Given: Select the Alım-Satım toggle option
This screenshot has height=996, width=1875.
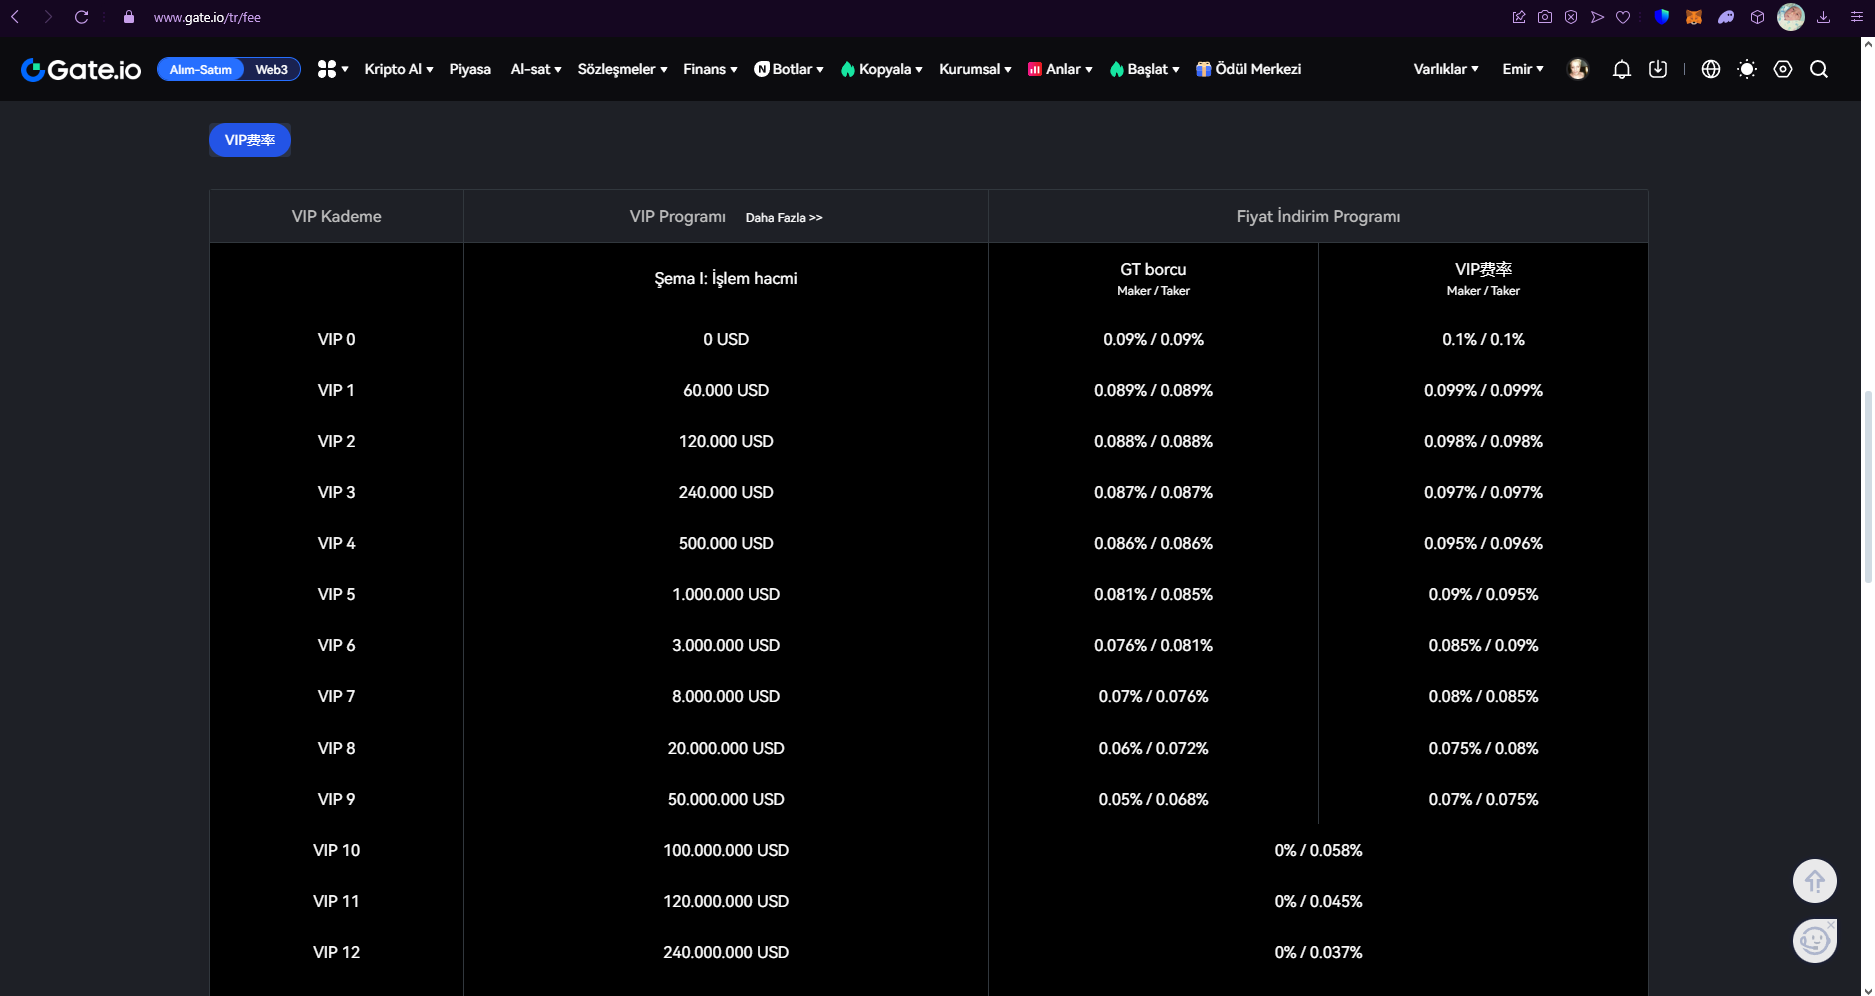Looking at the screenshot, I should tap(201, 69).
